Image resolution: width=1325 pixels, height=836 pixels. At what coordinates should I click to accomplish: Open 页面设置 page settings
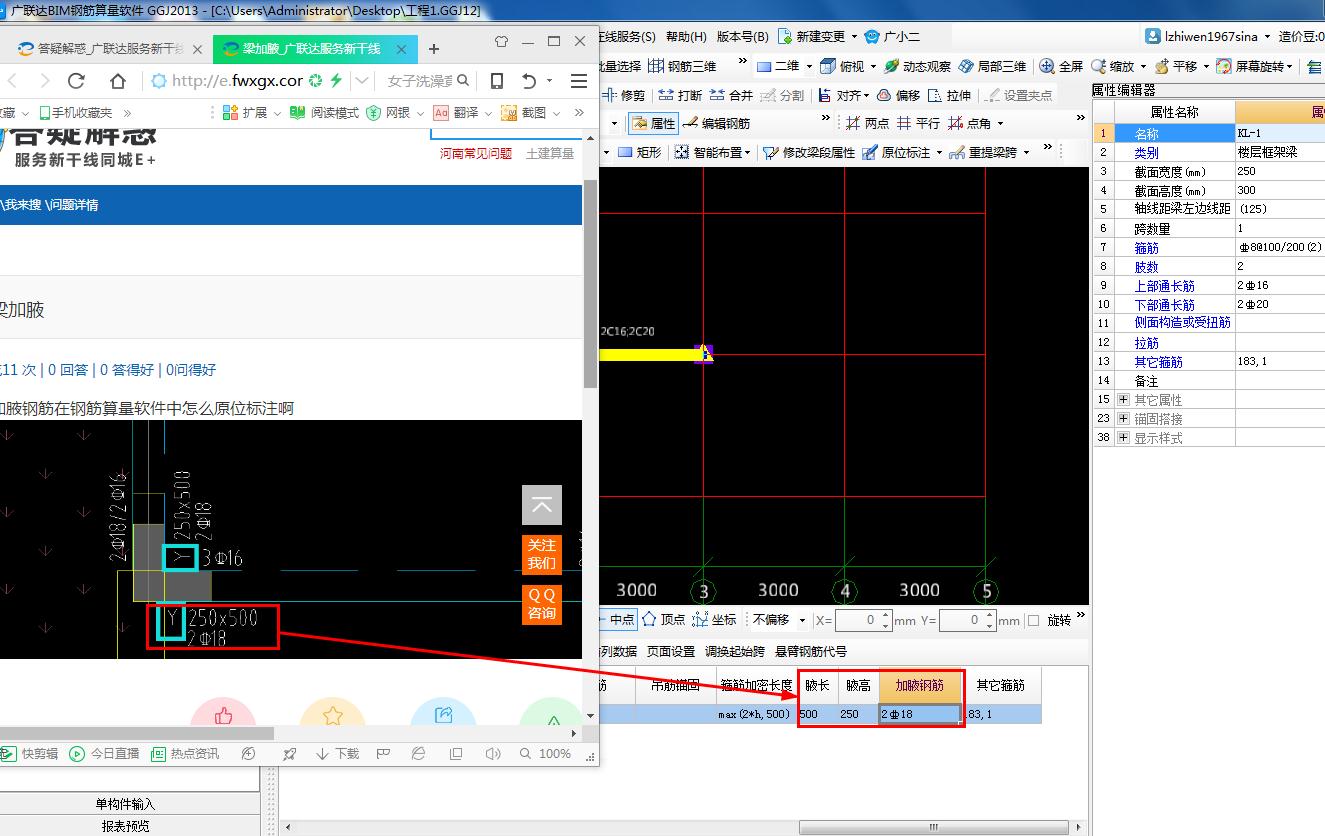(670, 651)
